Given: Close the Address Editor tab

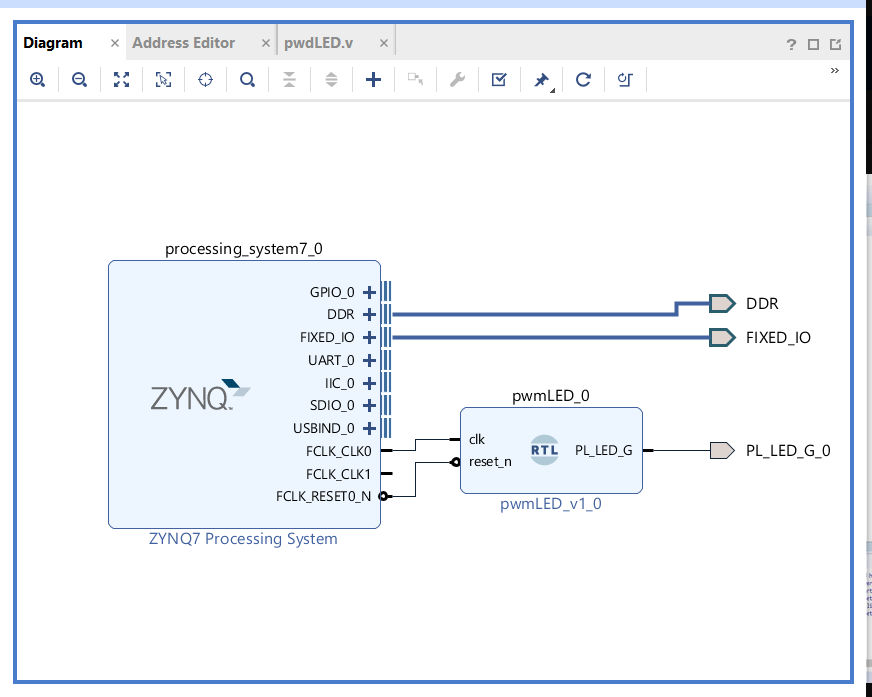Looking at the screenshot, I should coord(265,43).
